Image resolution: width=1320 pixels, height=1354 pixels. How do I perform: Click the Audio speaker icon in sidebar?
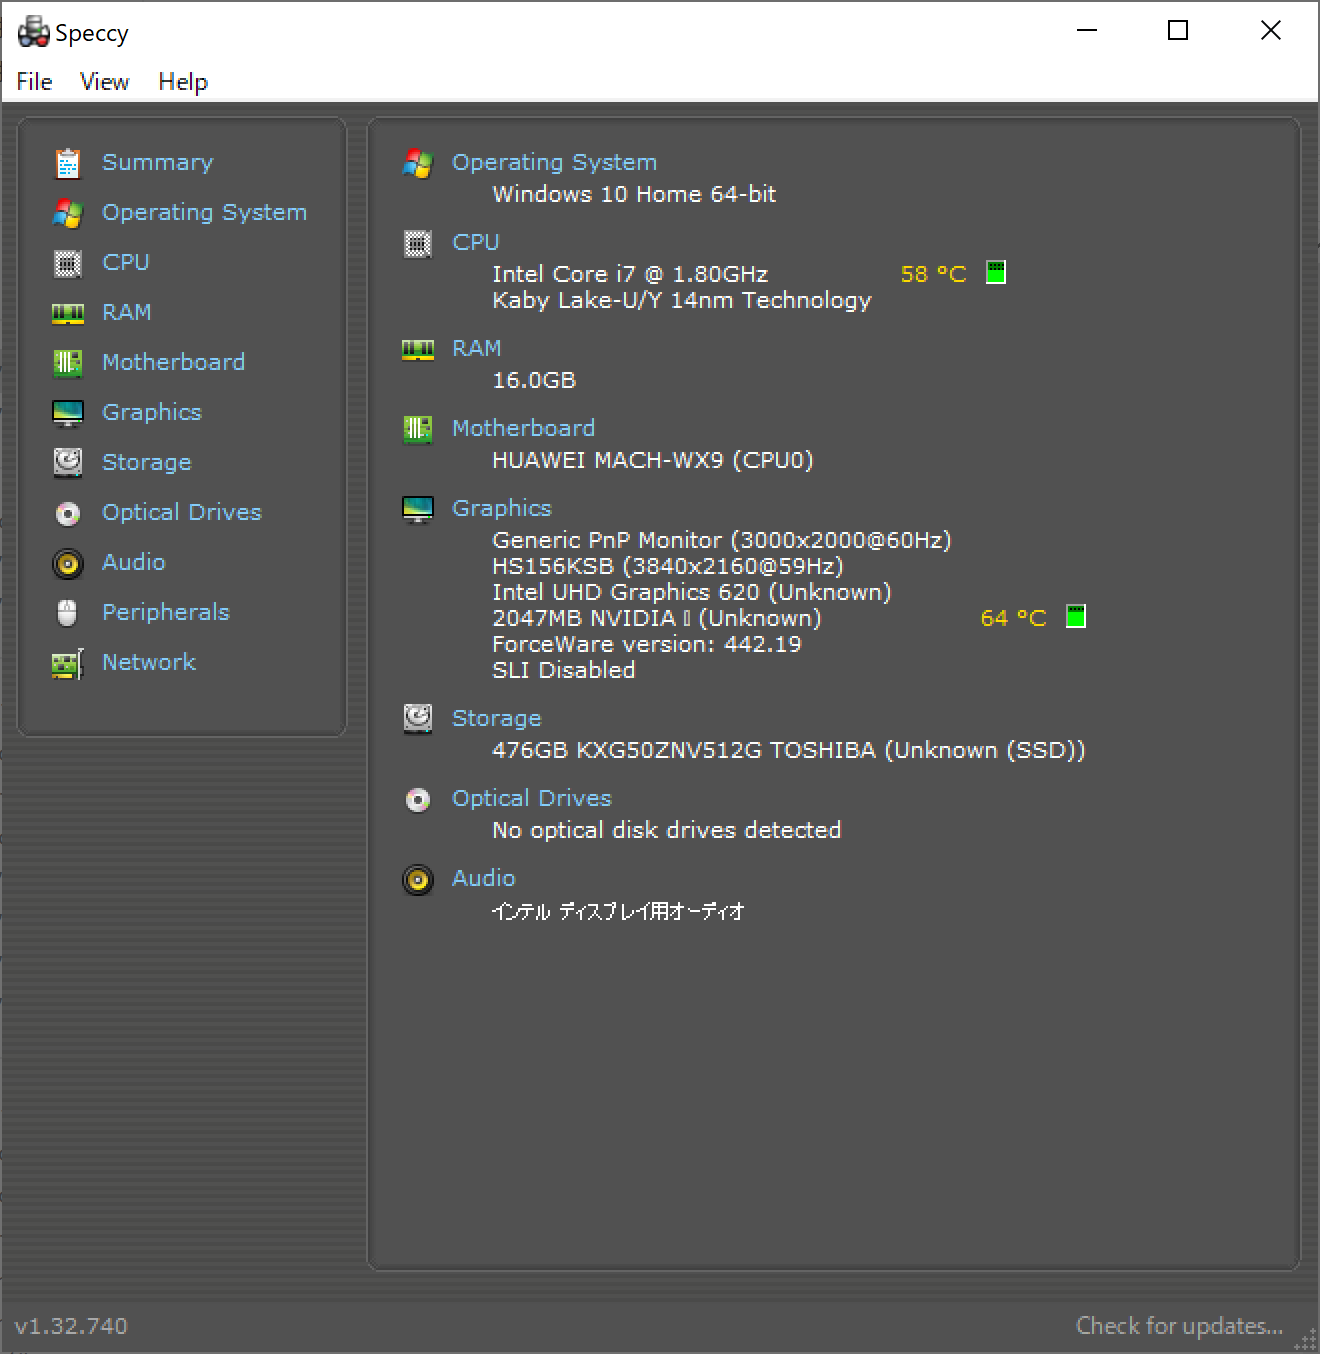coord(67,563)
